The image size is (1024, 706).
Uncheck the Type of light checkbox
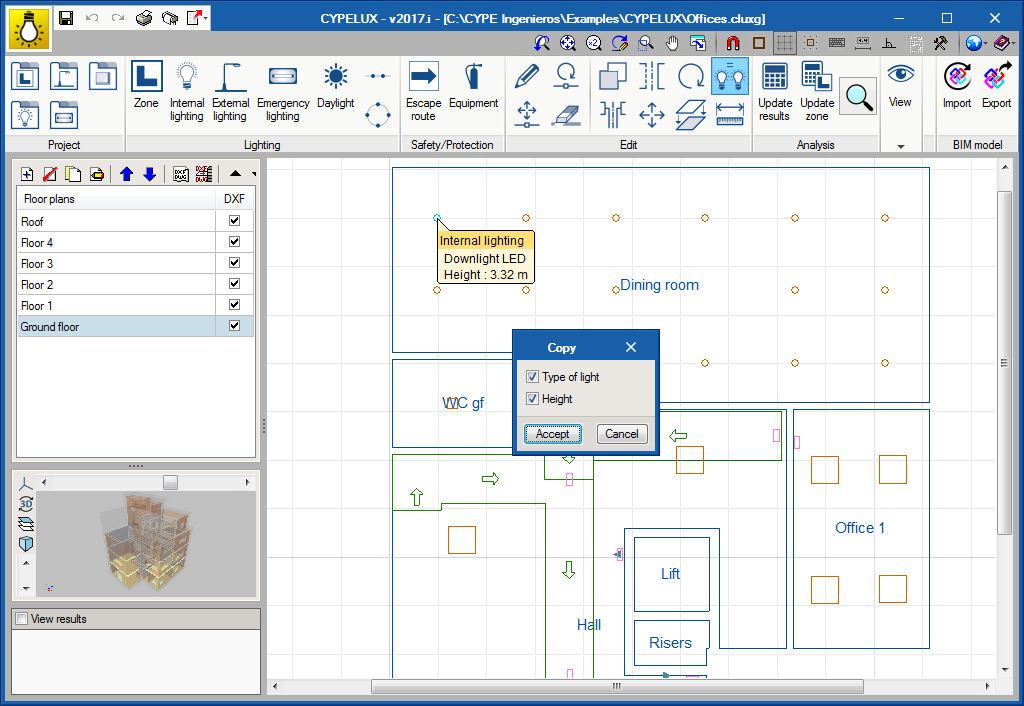532,377
